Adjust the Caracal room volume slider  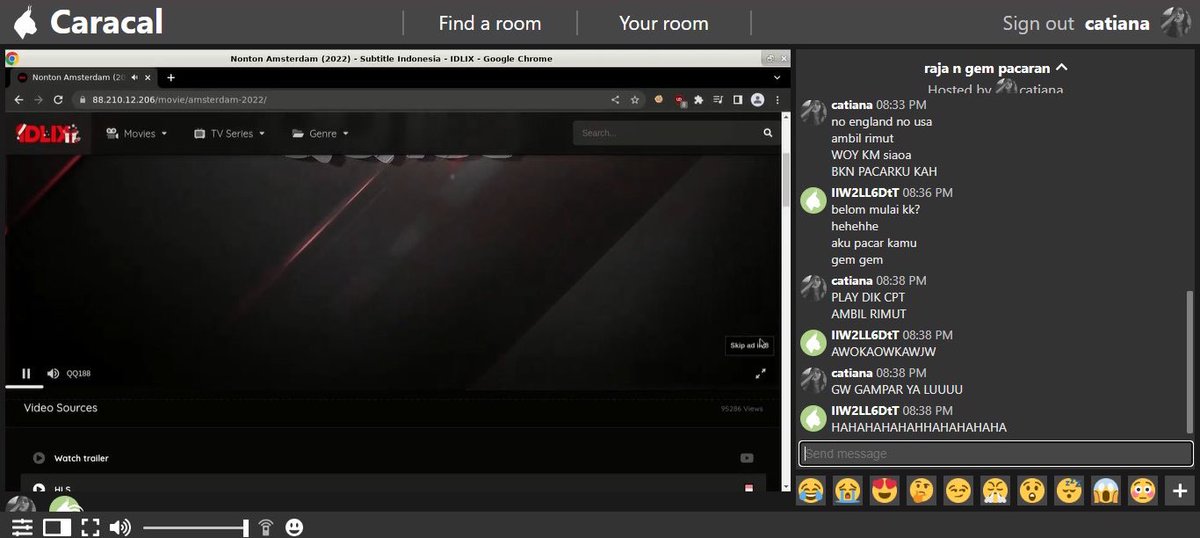(195, 527)
